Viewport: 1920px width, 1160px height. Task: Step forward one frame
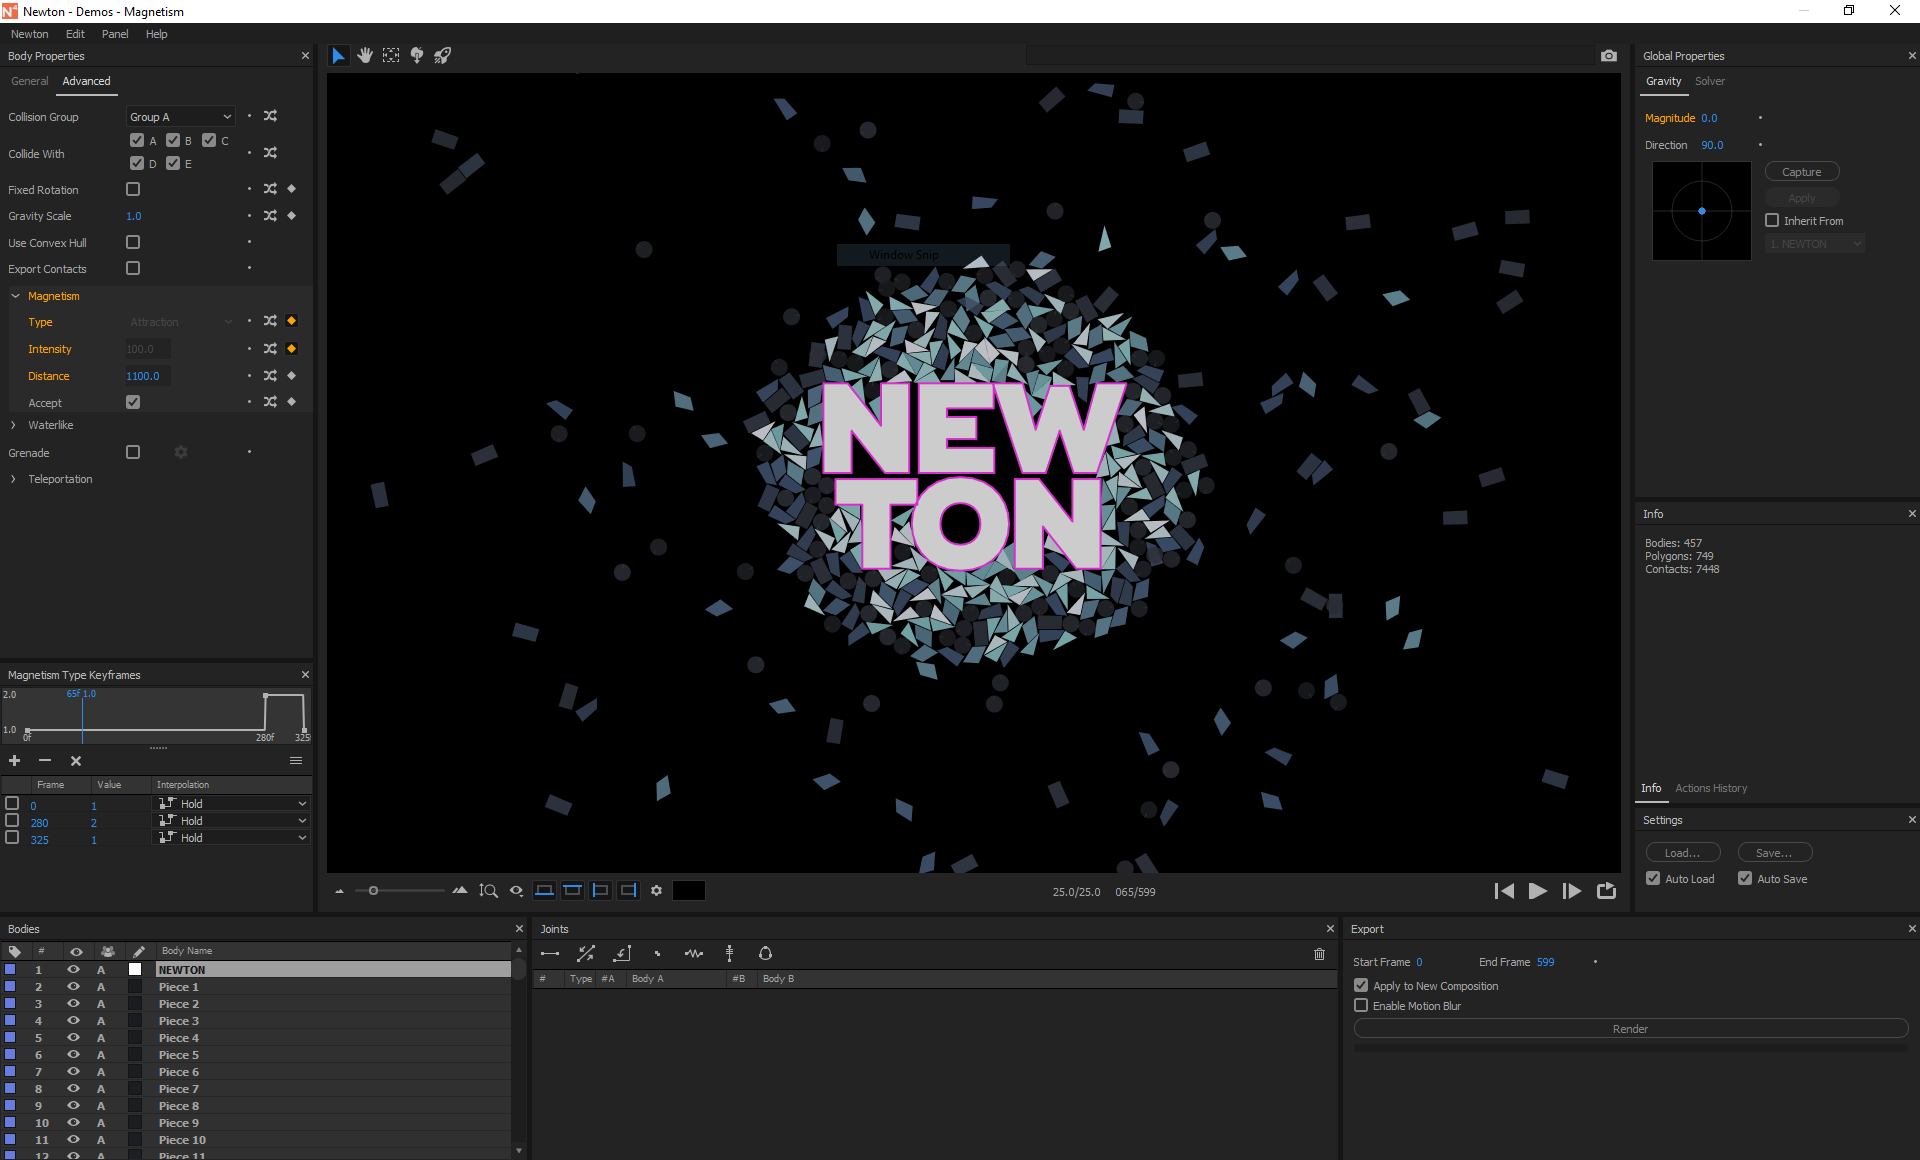[x=1572, y=891]
